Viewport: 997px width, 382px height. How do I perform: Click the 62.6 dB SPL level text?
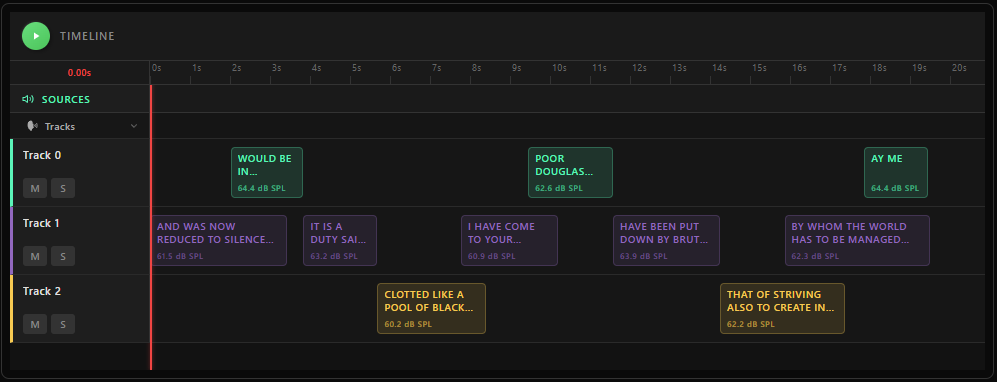tap(559, 188)
